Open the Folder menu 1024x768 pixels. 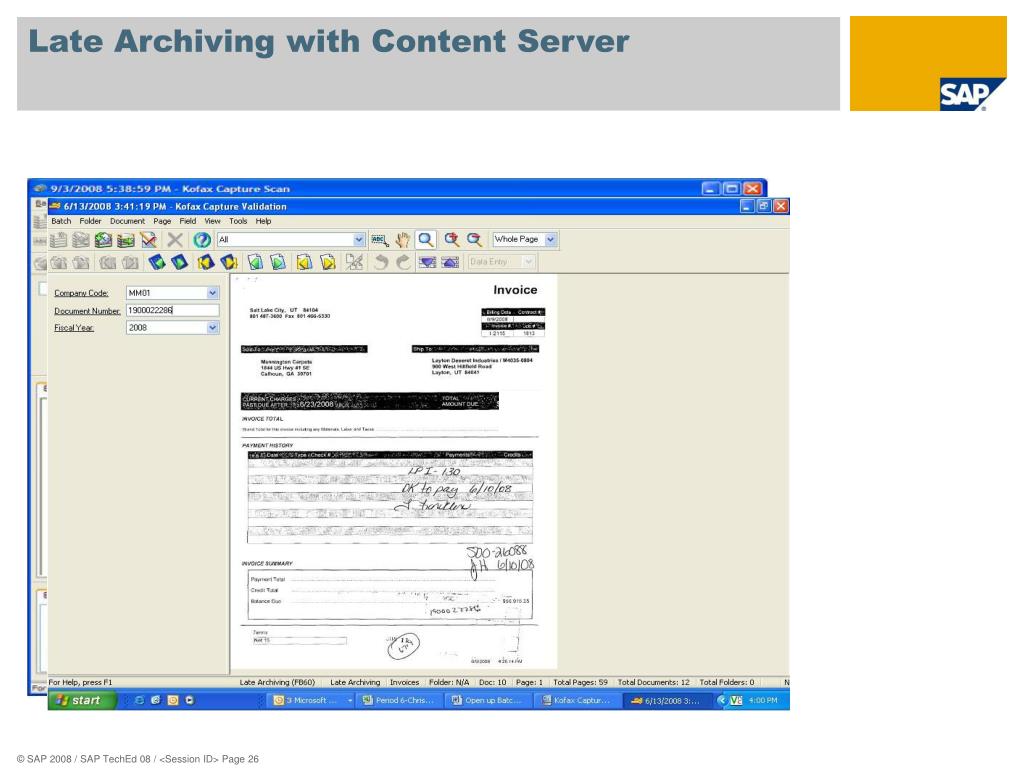click(x=90, y=221)
